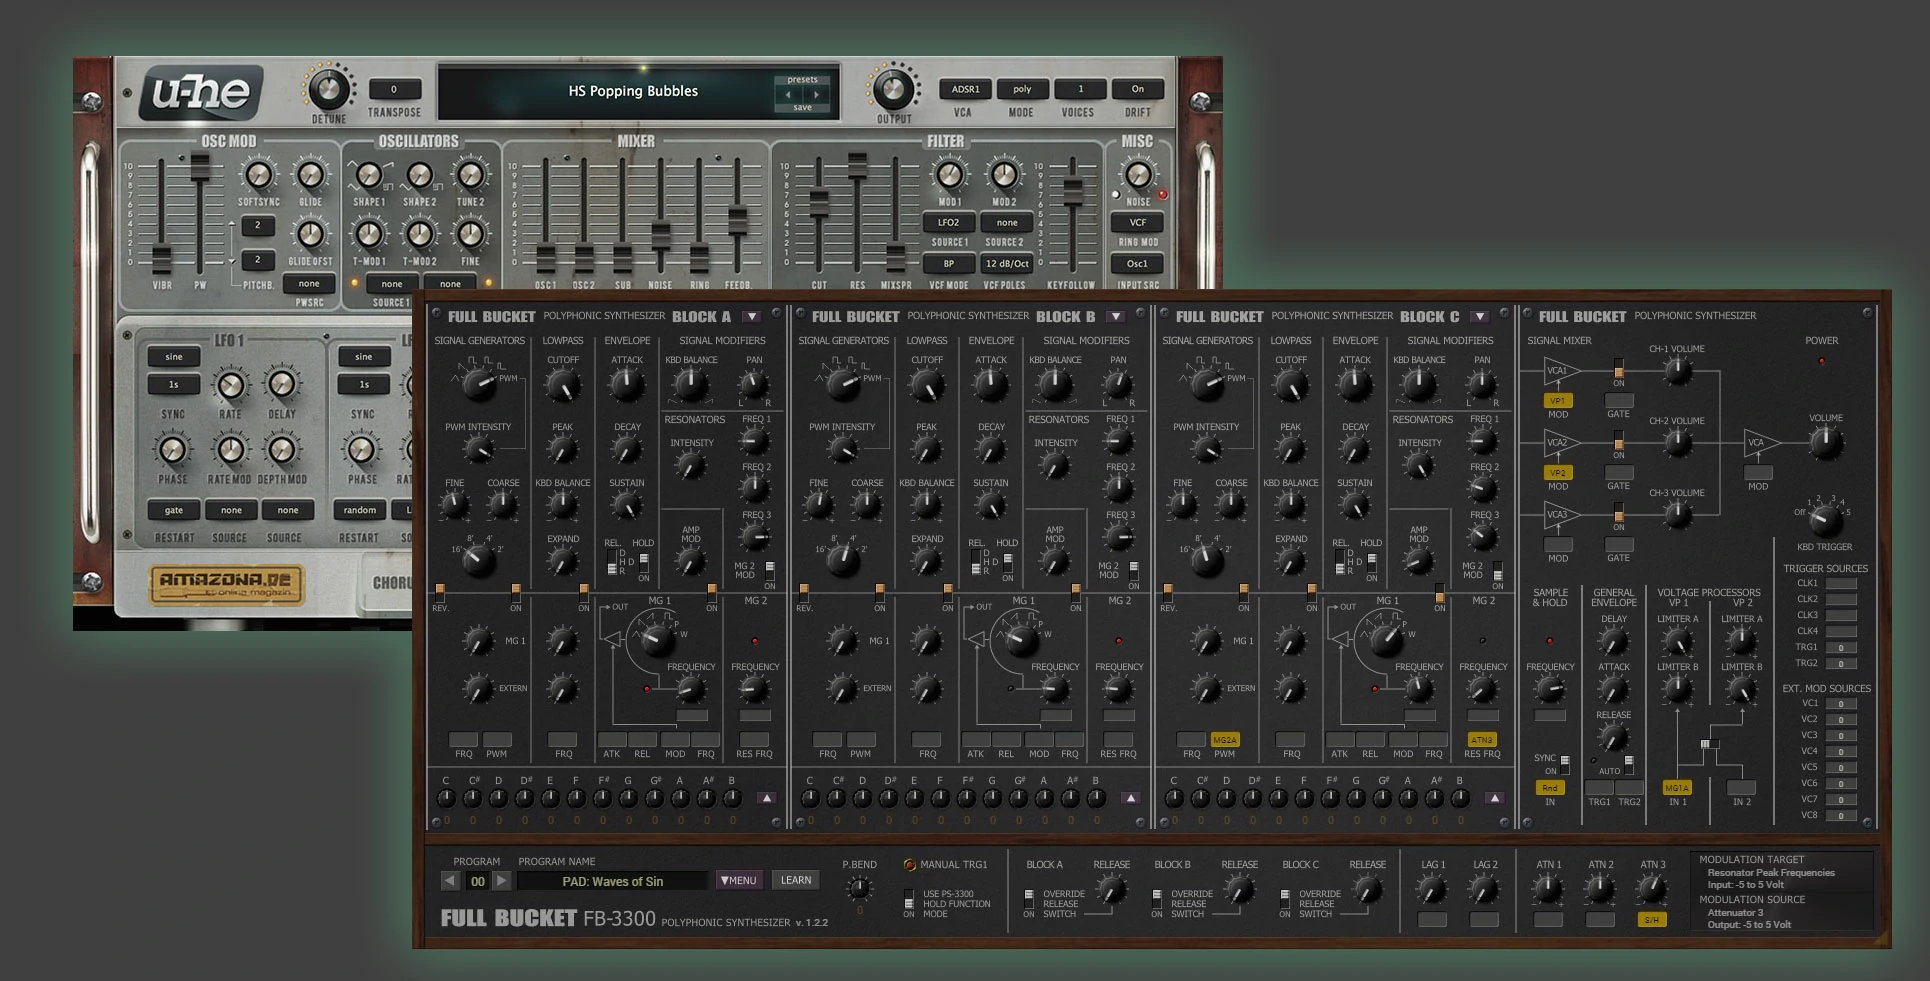1930x981 pixels.
Task: Click the OSC1 mixer slider handle
Action: pyautogui.click(x=546, y=259)
